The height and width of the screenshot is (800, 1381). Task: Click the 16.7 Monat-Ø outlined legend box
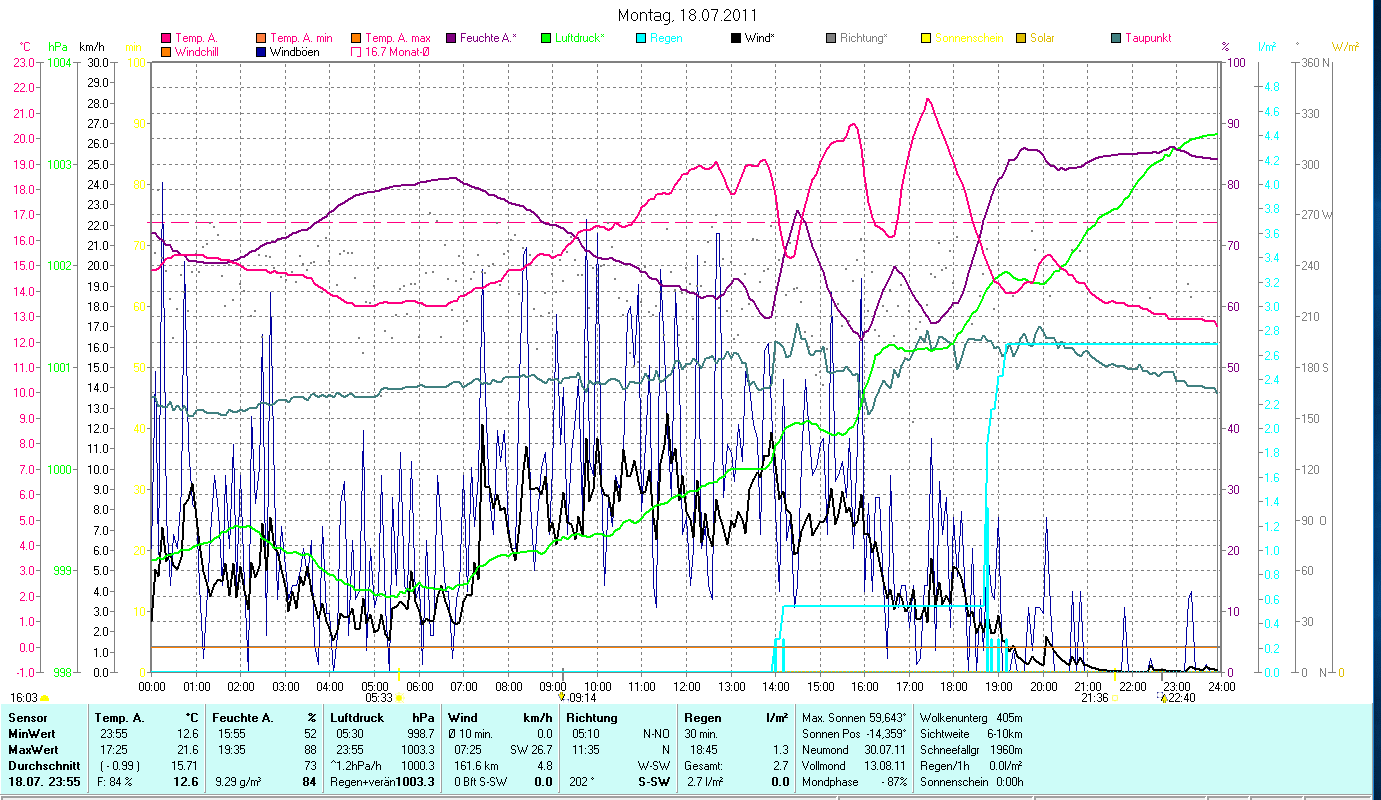click(x=358, y=51)
